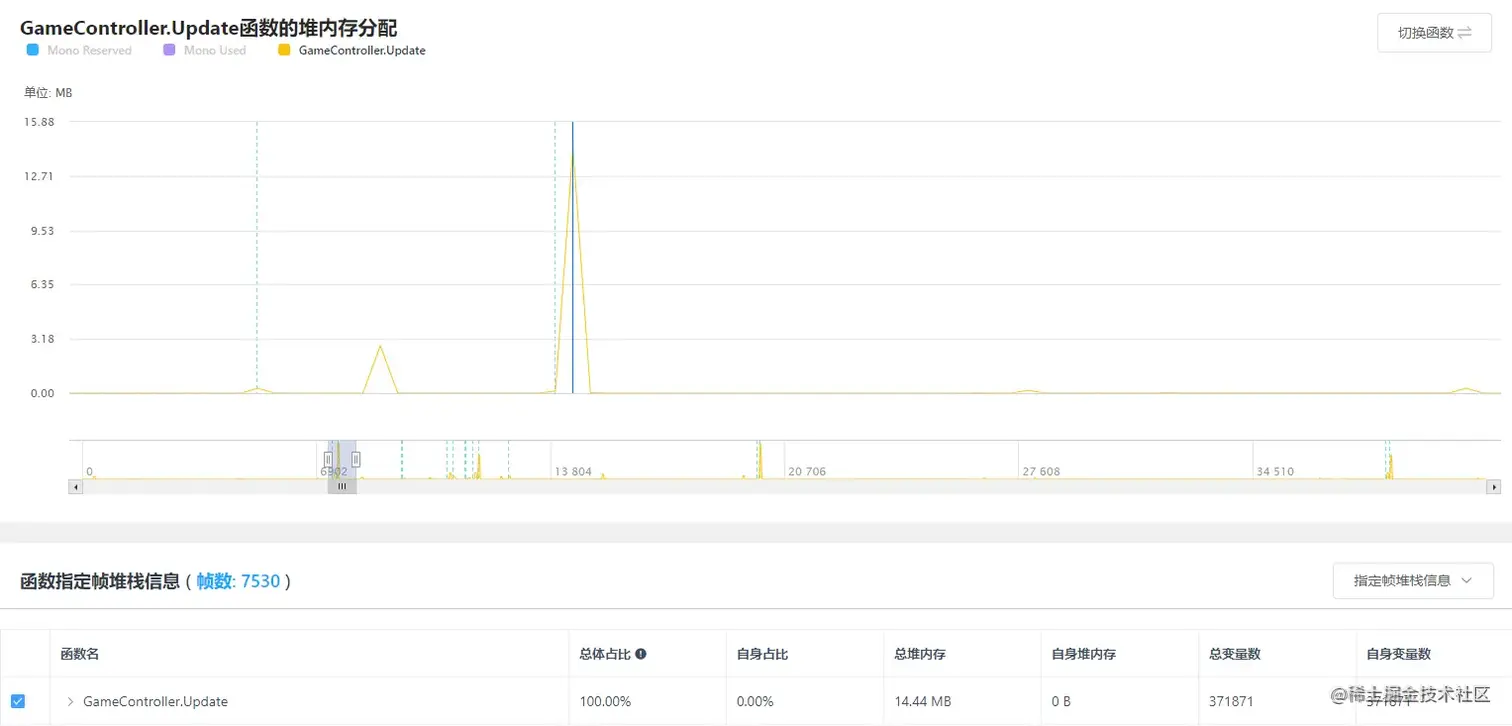1512x726 pixels.
Task: Click the 13 804 label in overview timeline
Action: click(x=573, y=471)
